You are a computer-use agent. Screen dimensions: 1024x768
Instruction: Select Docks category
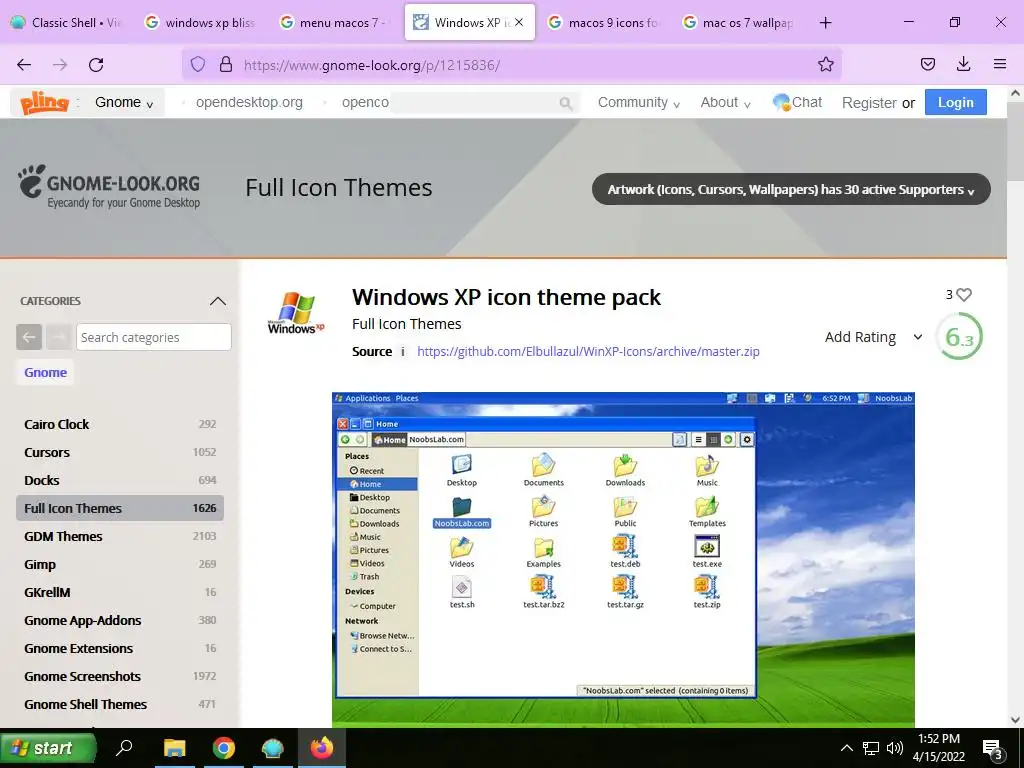(x=120, y=481)
